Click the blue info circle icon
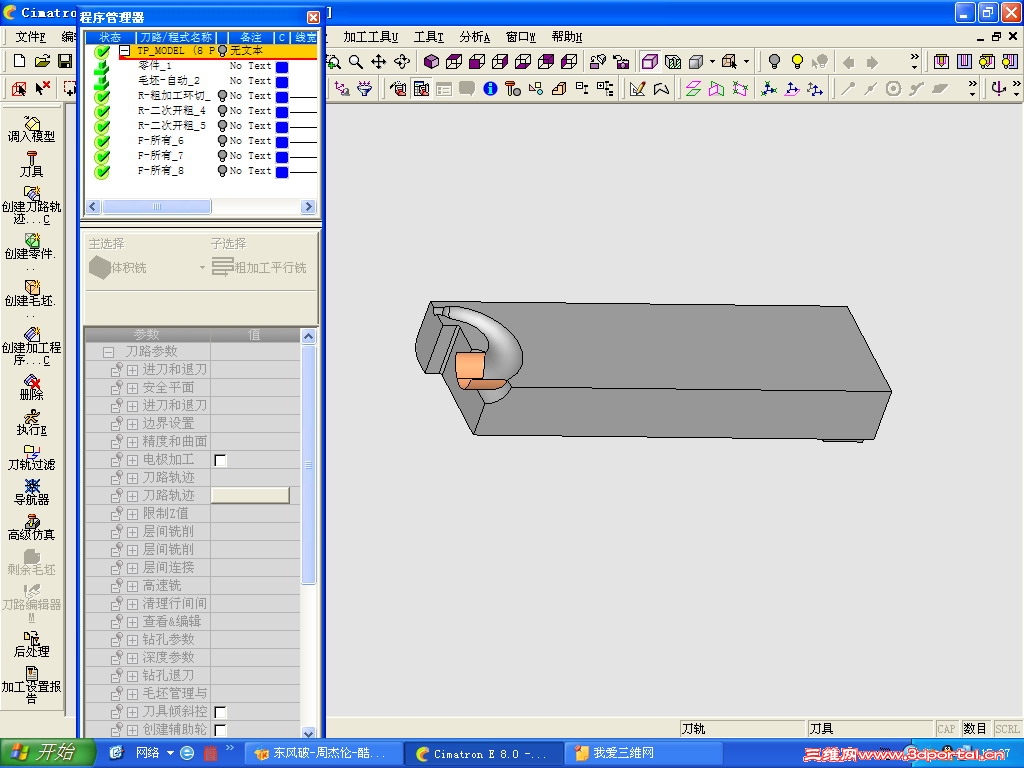This screenshot has width=1024, height=768. pos(490,89)
